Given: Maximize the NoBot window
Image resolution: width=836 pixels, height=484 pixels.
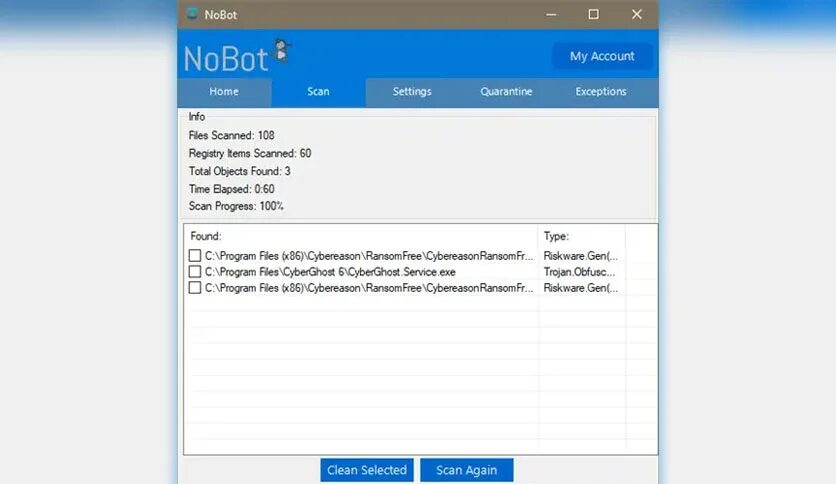Looking at the screenshot, I should [593, 14].
